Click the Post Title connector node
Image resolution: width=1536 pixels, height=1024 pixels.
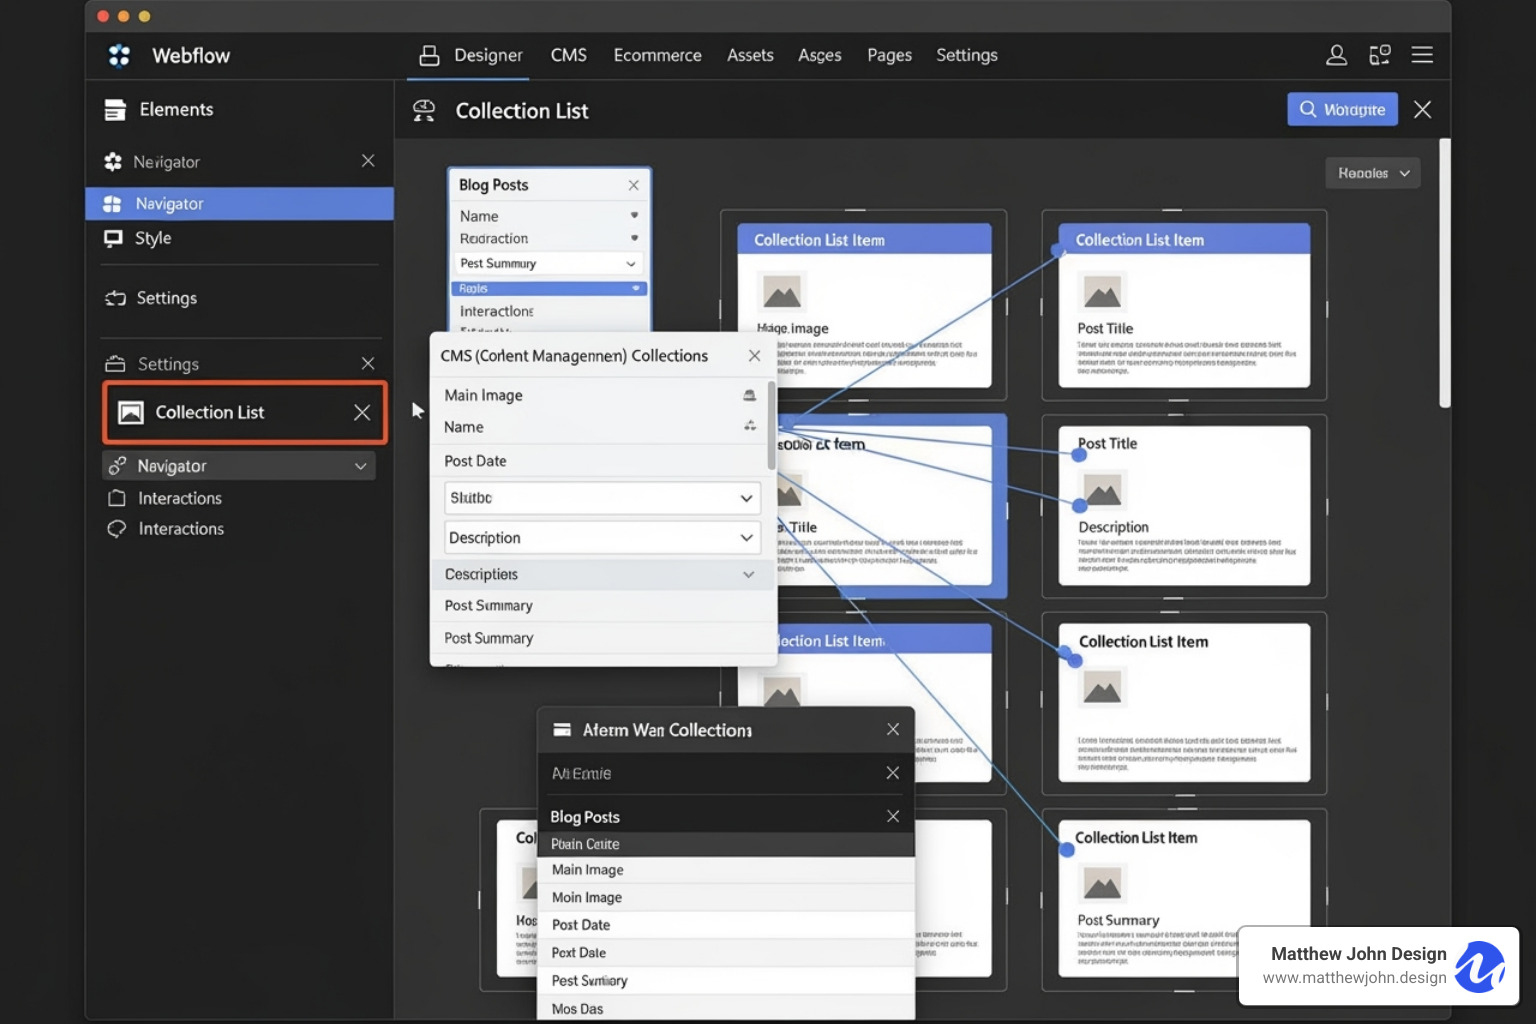(1079, 455)
